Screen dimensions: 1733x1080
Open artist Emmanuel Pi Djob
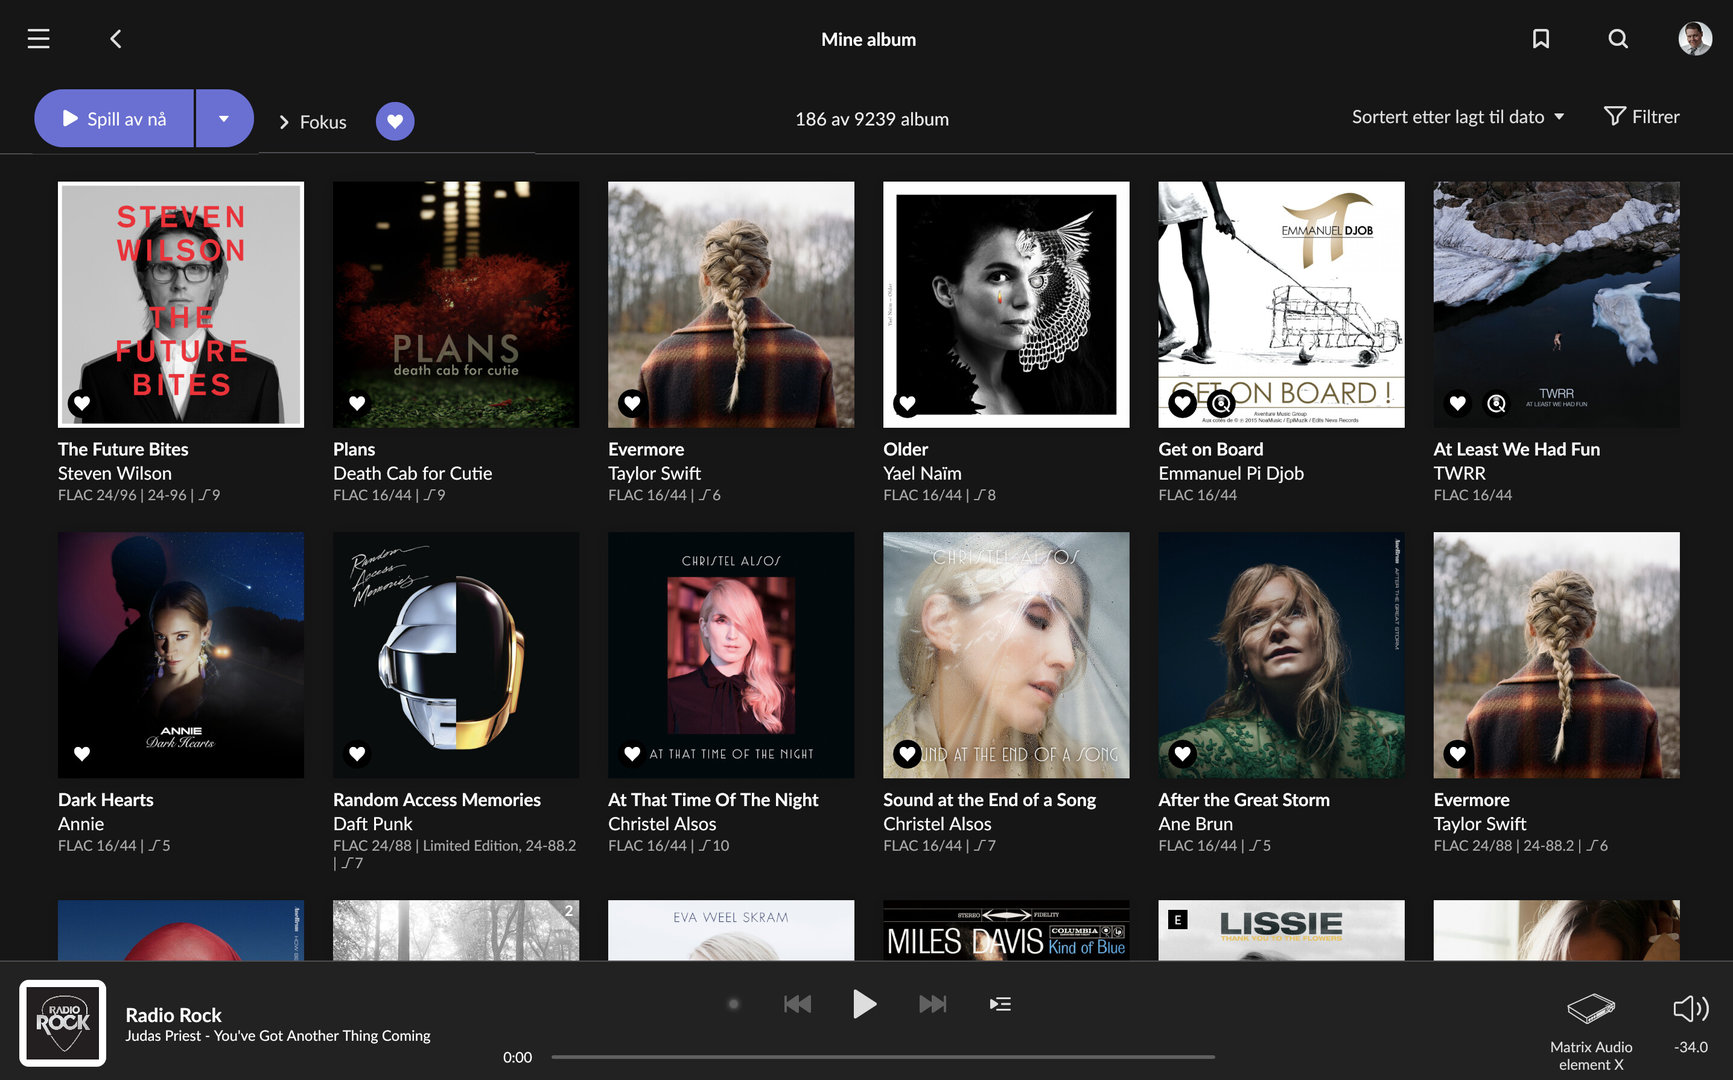(1231, 473)
